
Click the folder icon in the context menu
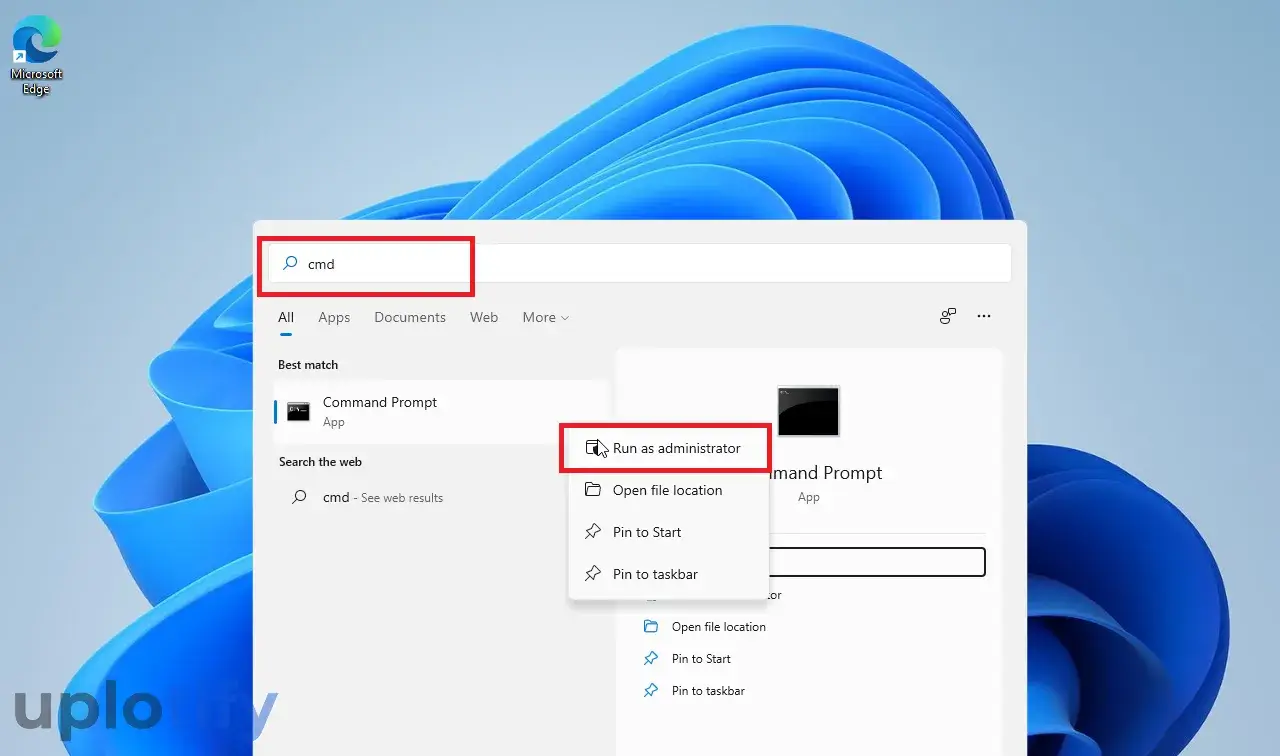click(593, 490)
